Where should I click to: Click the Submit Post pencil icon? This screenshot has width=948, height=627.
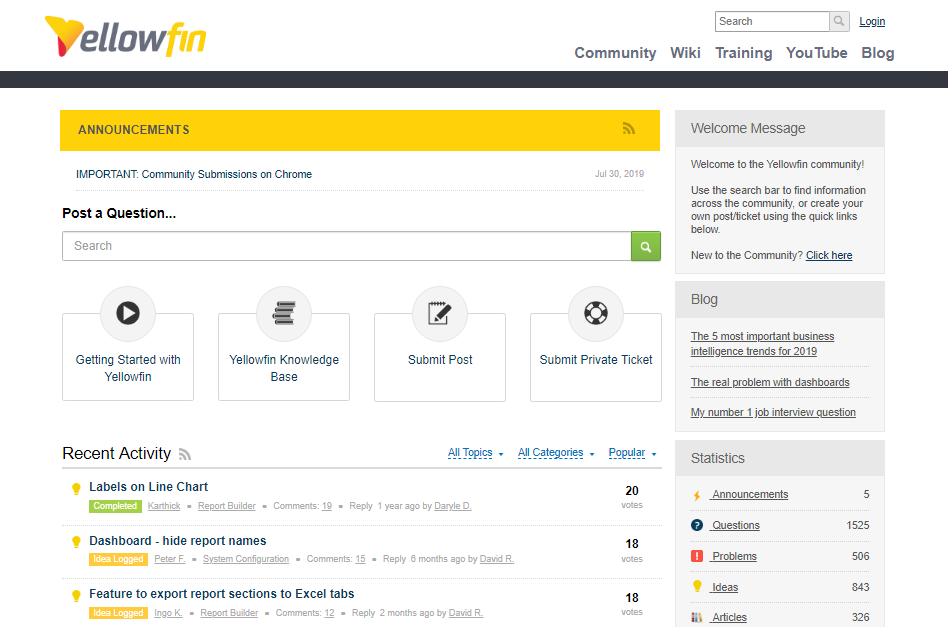[439, 313]
